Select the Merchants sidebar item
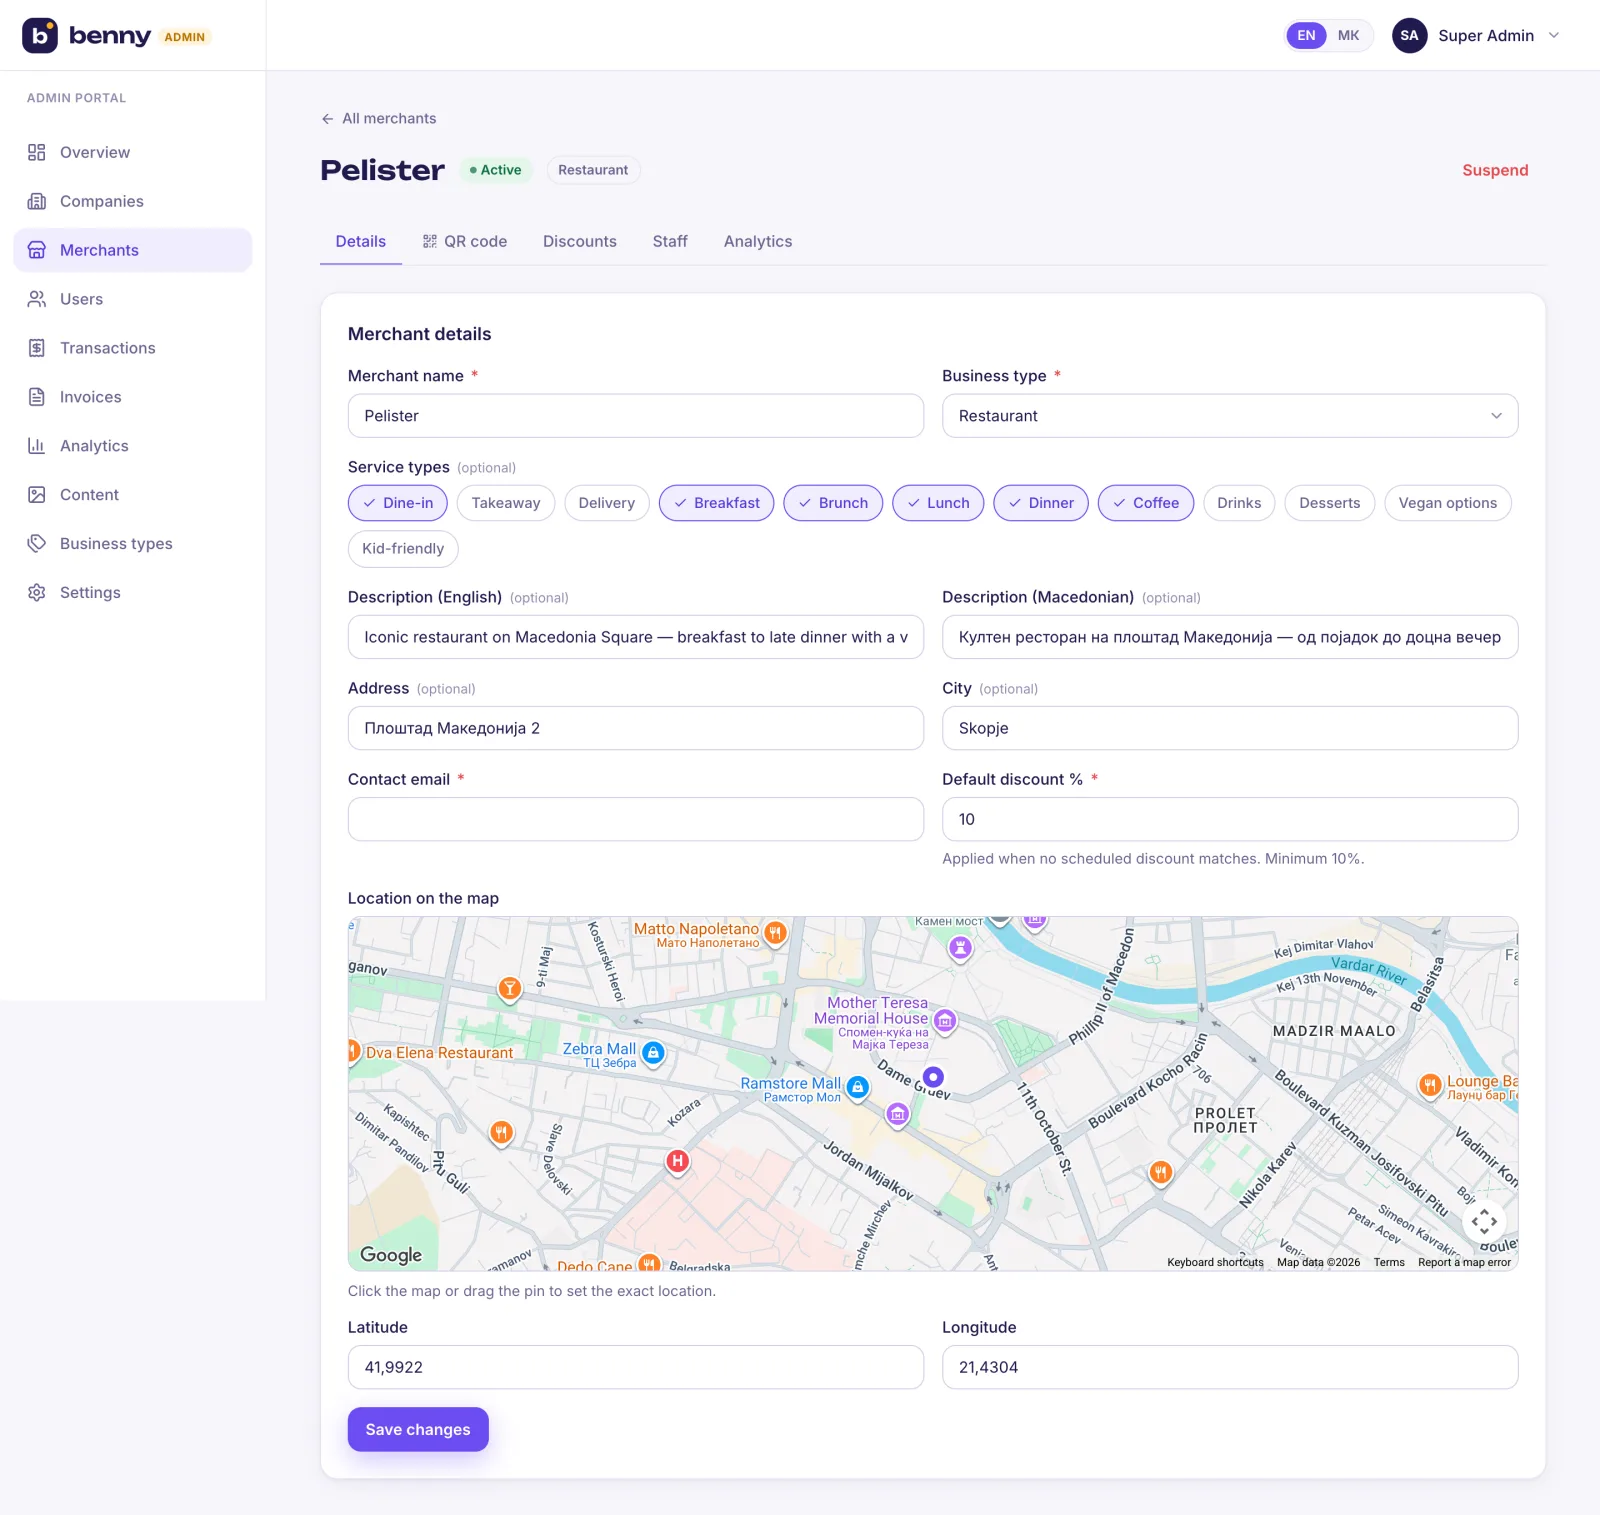The height and width of the screenshot is (1515, 1600). pyautogui.click(x=133, y=250)
